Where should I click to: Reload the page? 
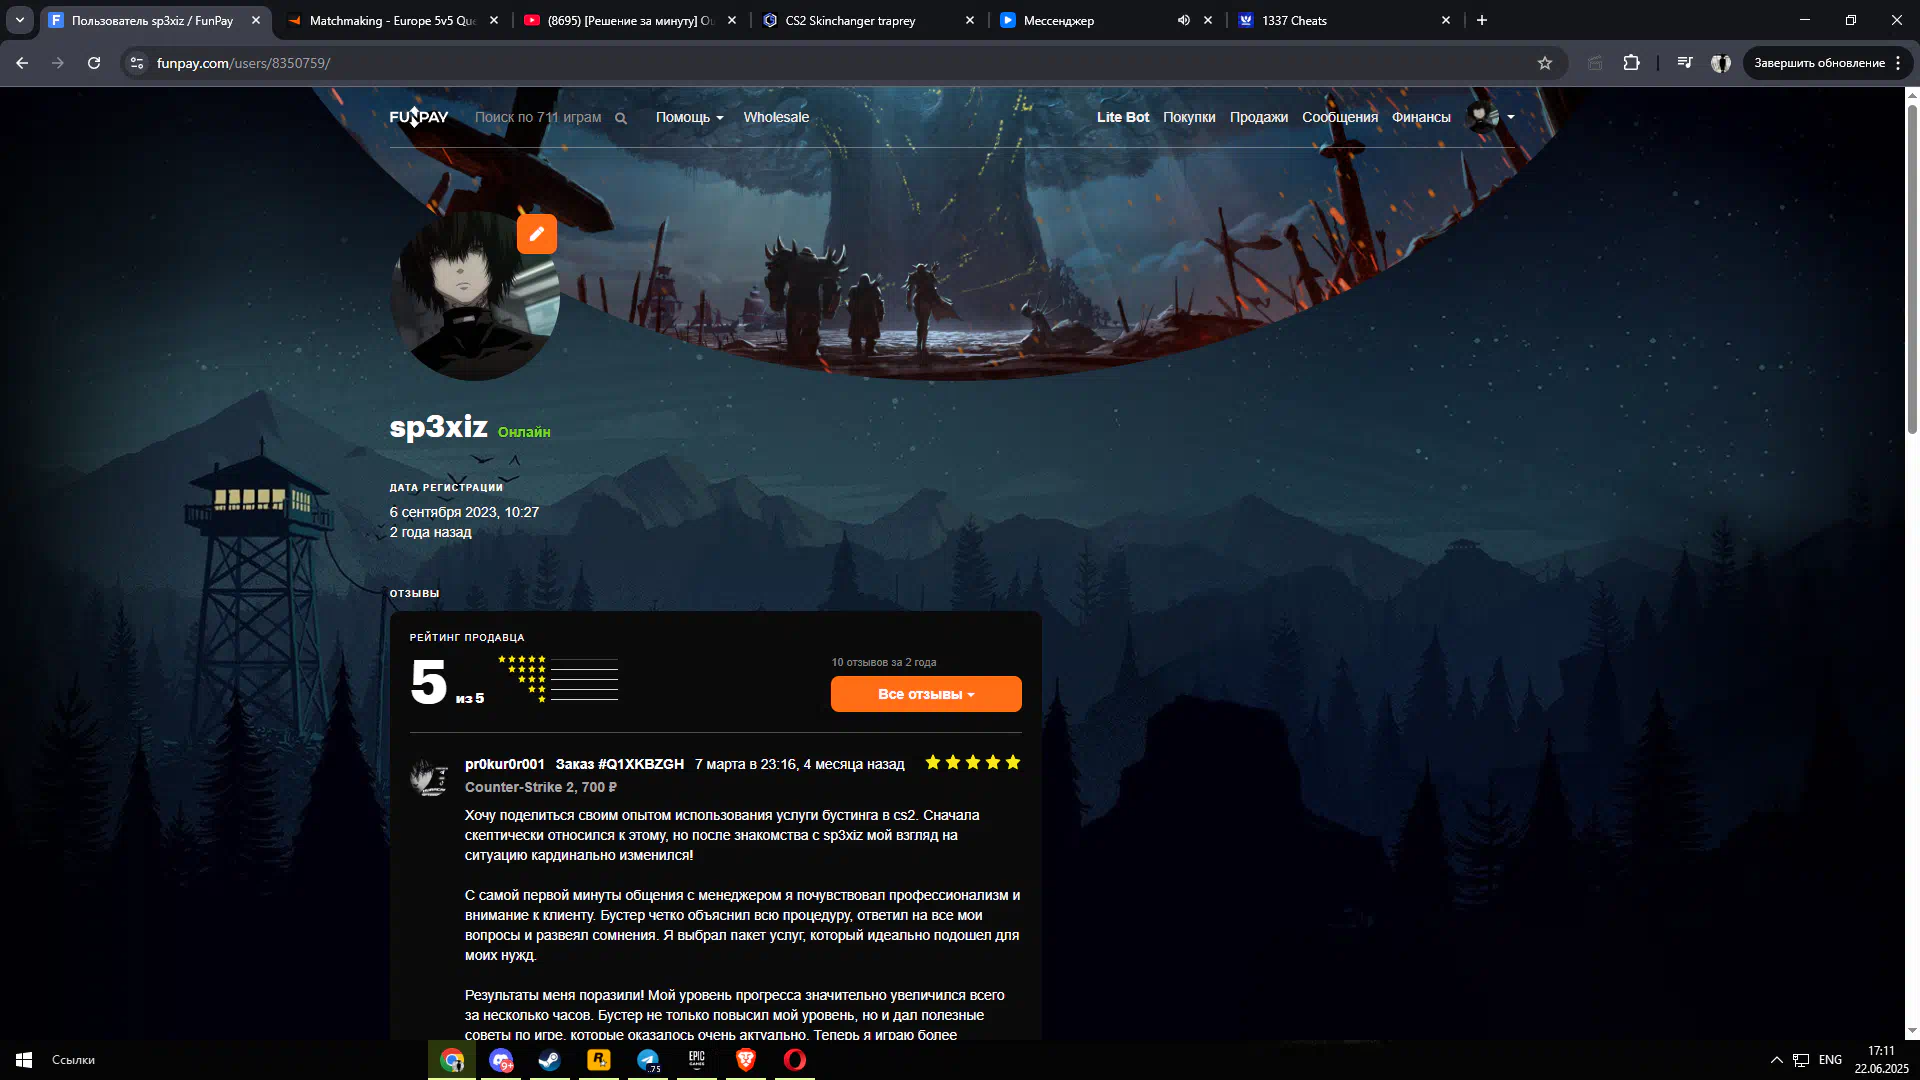tap(94, 63)
